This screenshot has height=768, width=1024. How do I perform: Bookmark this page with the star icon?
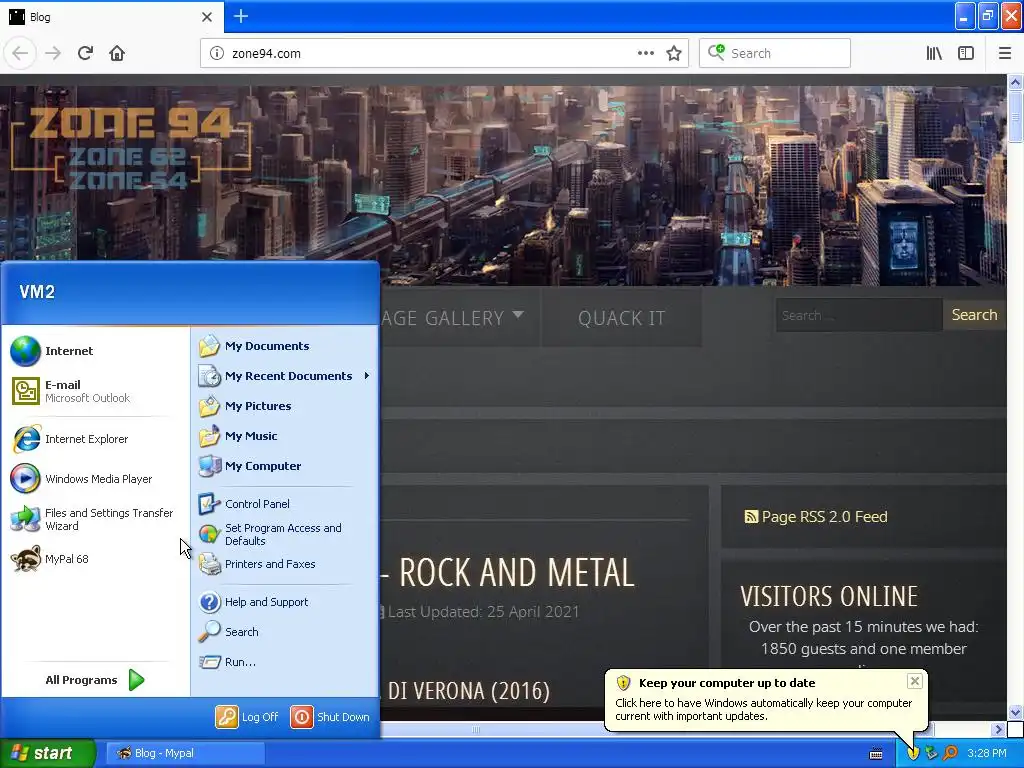click(674, 54)
